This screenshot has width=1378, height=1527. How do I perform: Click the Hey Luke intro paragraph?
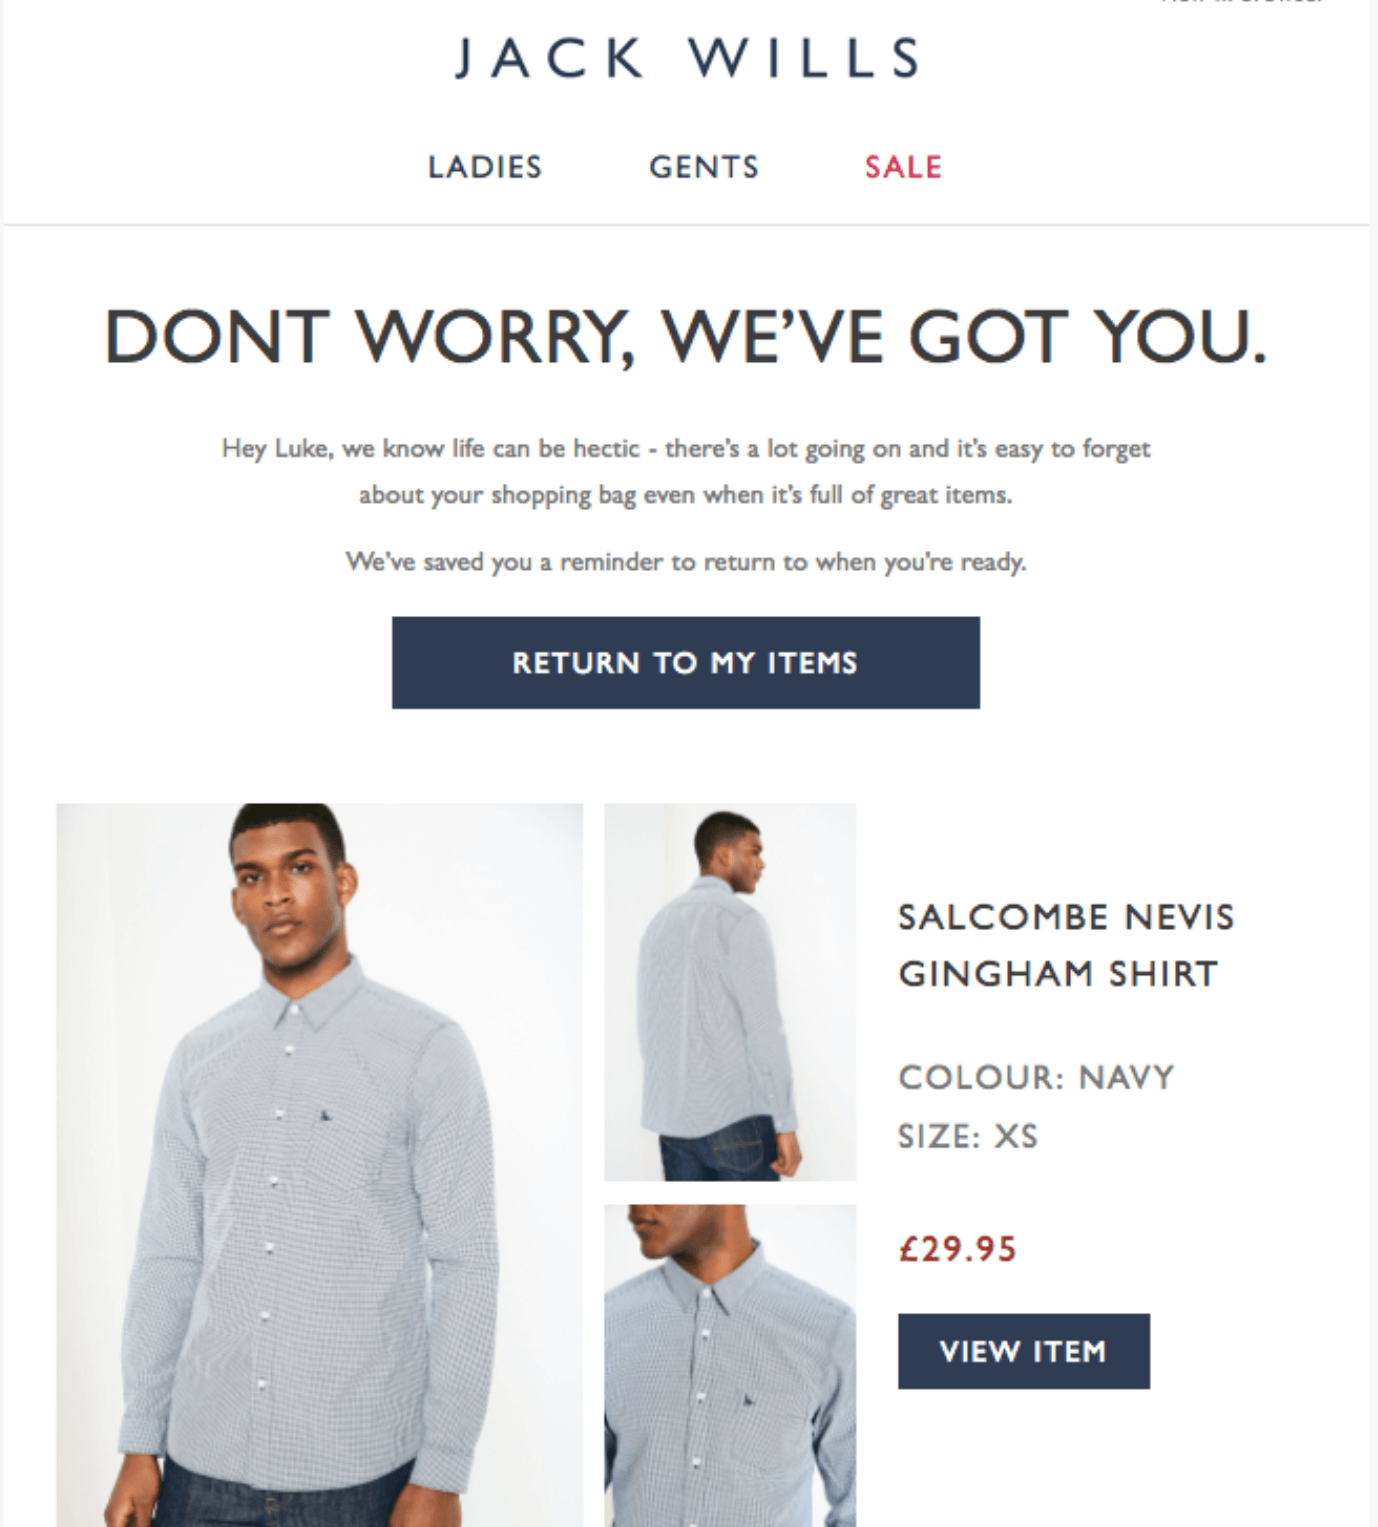686,471
